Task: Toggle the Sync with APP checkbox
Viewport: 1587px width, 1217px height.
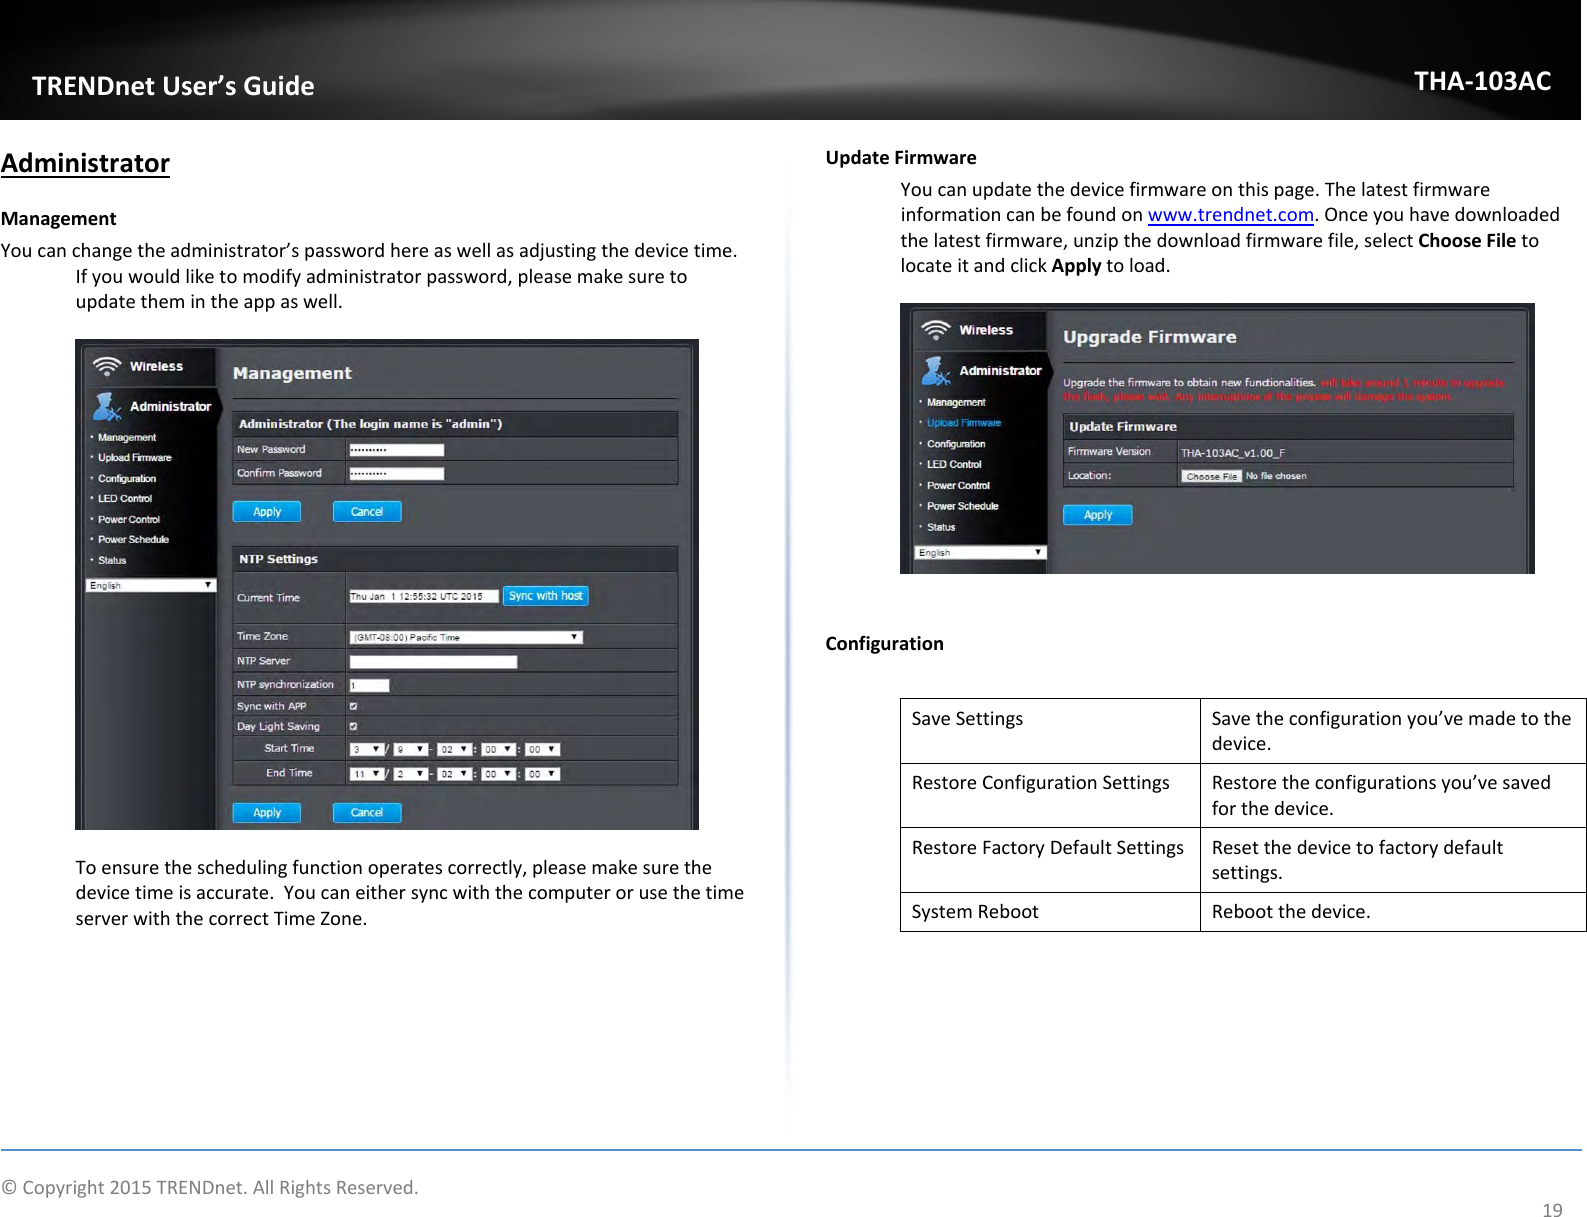Action: [x=353, y=706]
